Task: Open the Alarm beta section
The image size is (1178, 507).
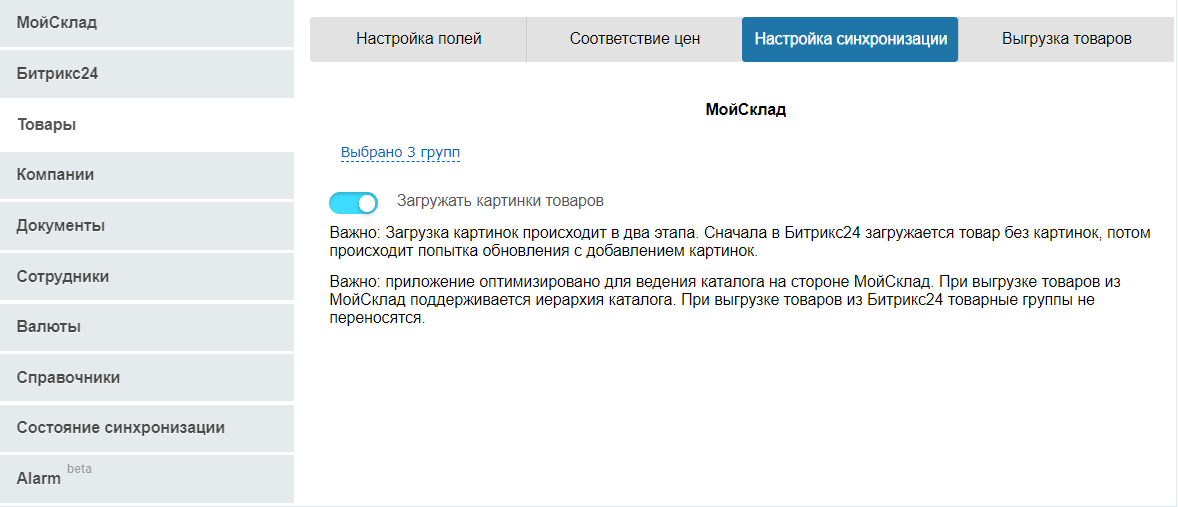Action: (146, 478)
